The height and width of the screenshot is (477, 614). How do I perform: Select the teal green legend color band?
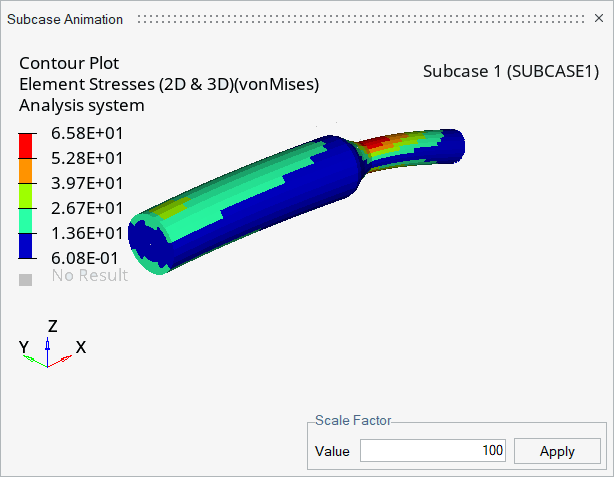(x=25, y=221)
